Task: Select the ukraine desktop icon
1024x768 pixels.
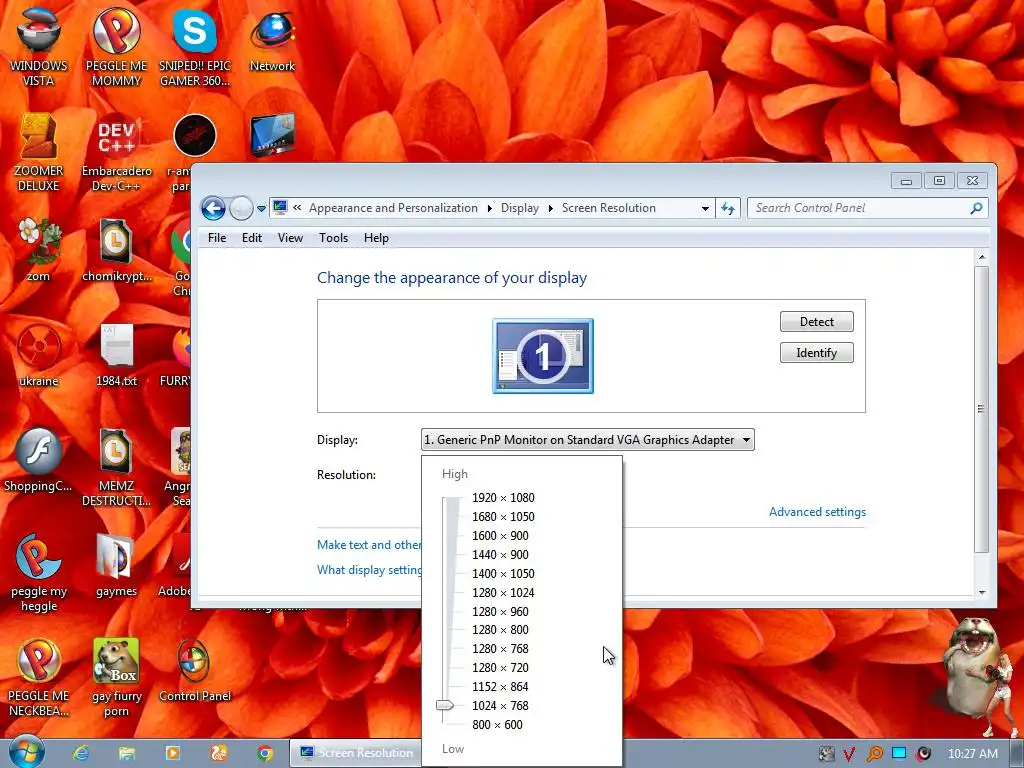Action: 39,354
